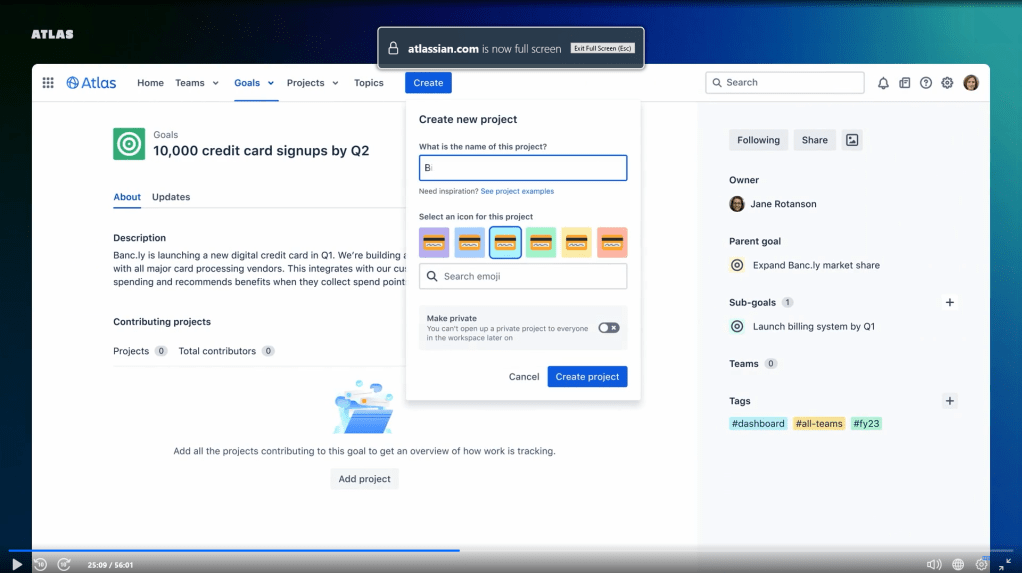Open the news feed icon beside the bell
This screenshot has width=1022, height=573.
905,83
